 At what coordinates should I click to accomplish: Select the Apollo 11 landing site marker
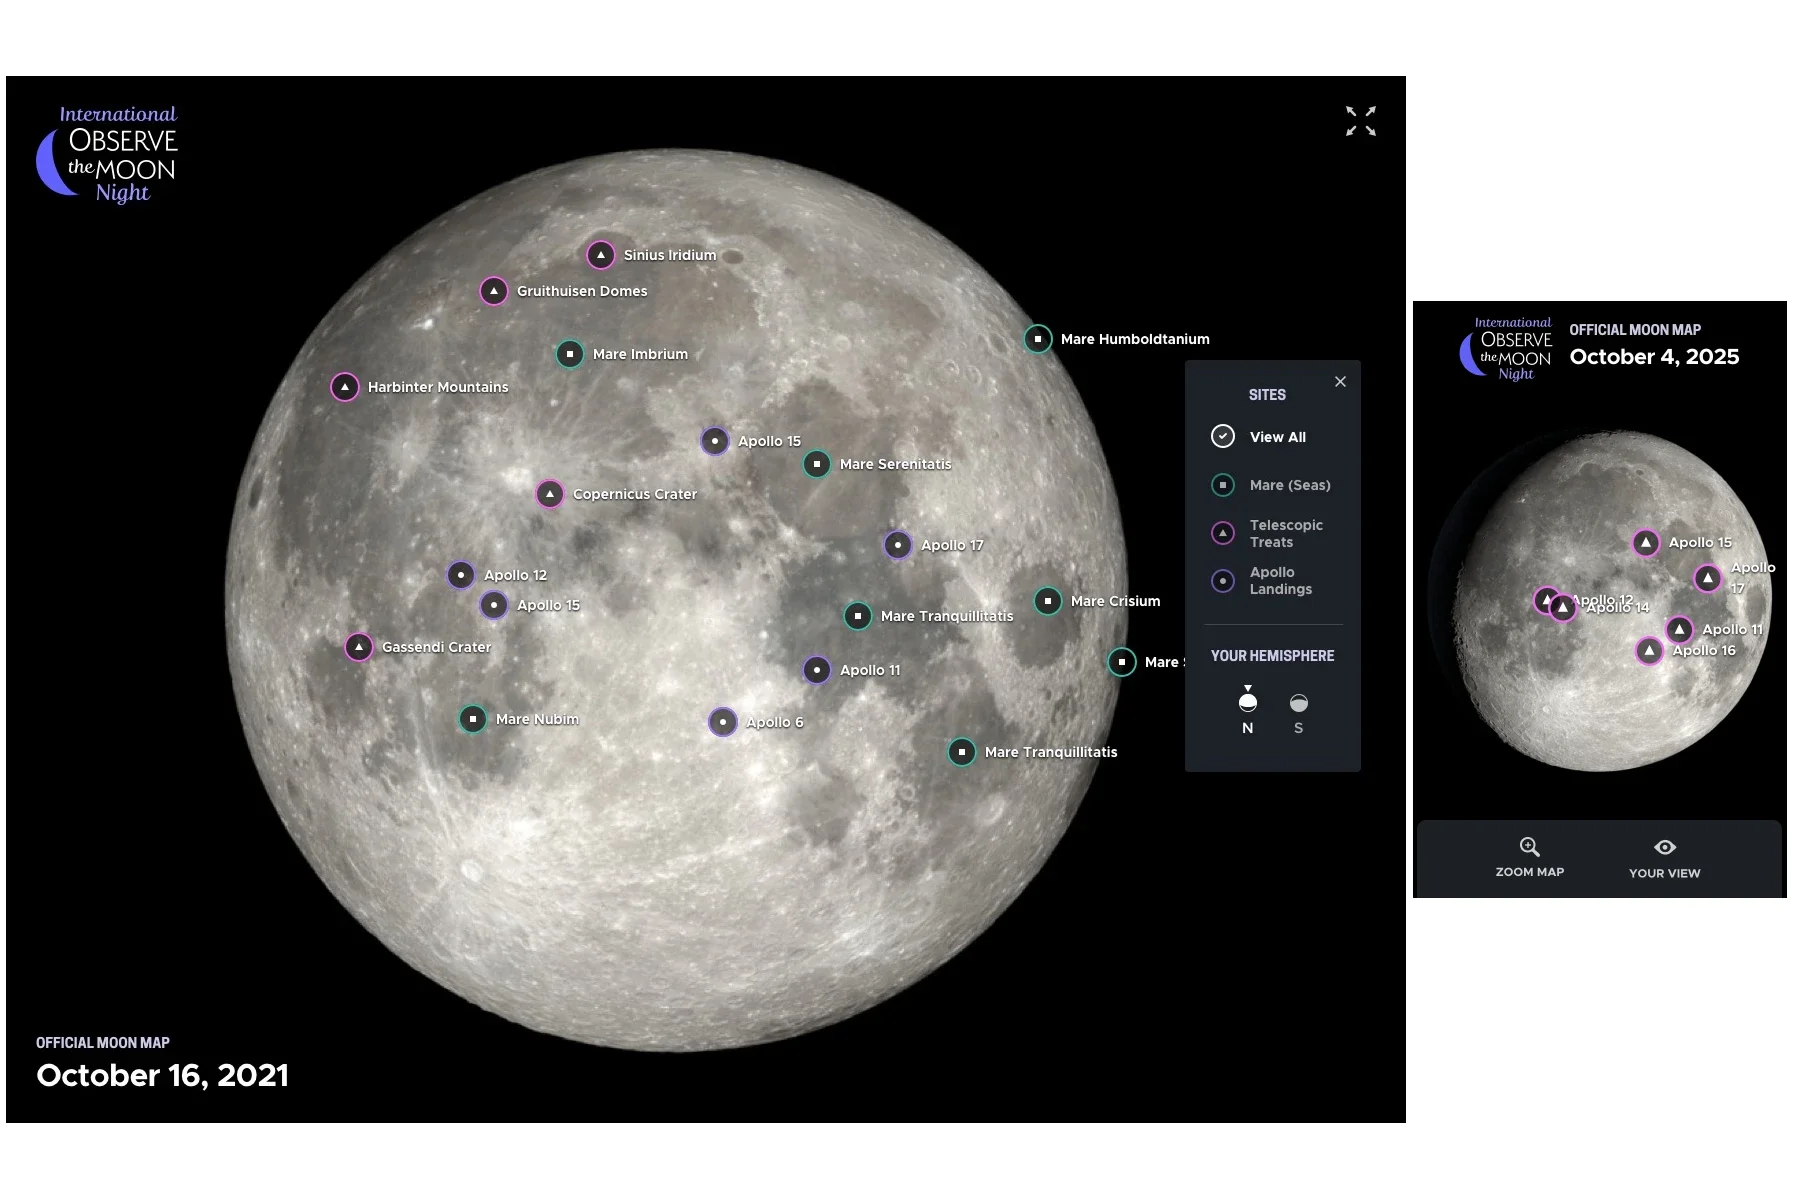817,670
